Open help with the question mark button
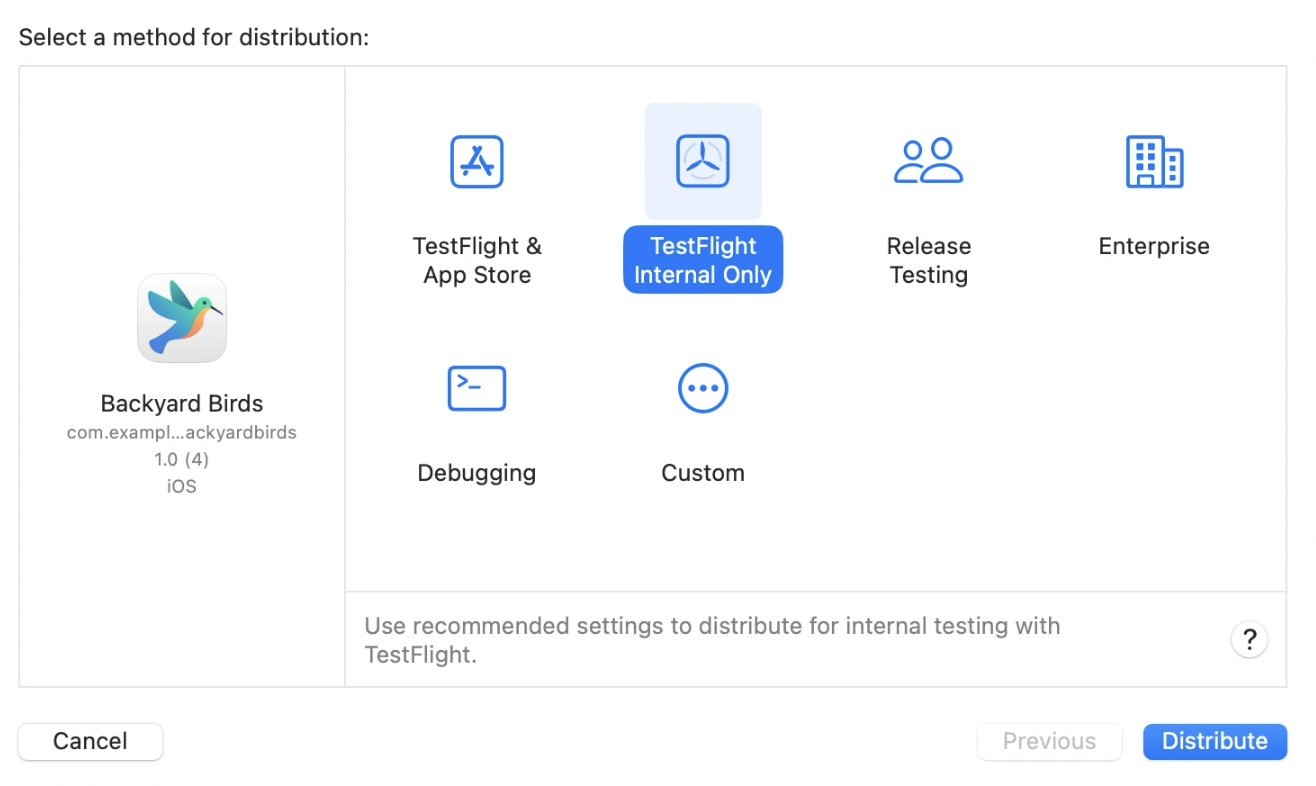 (1249, 640)
